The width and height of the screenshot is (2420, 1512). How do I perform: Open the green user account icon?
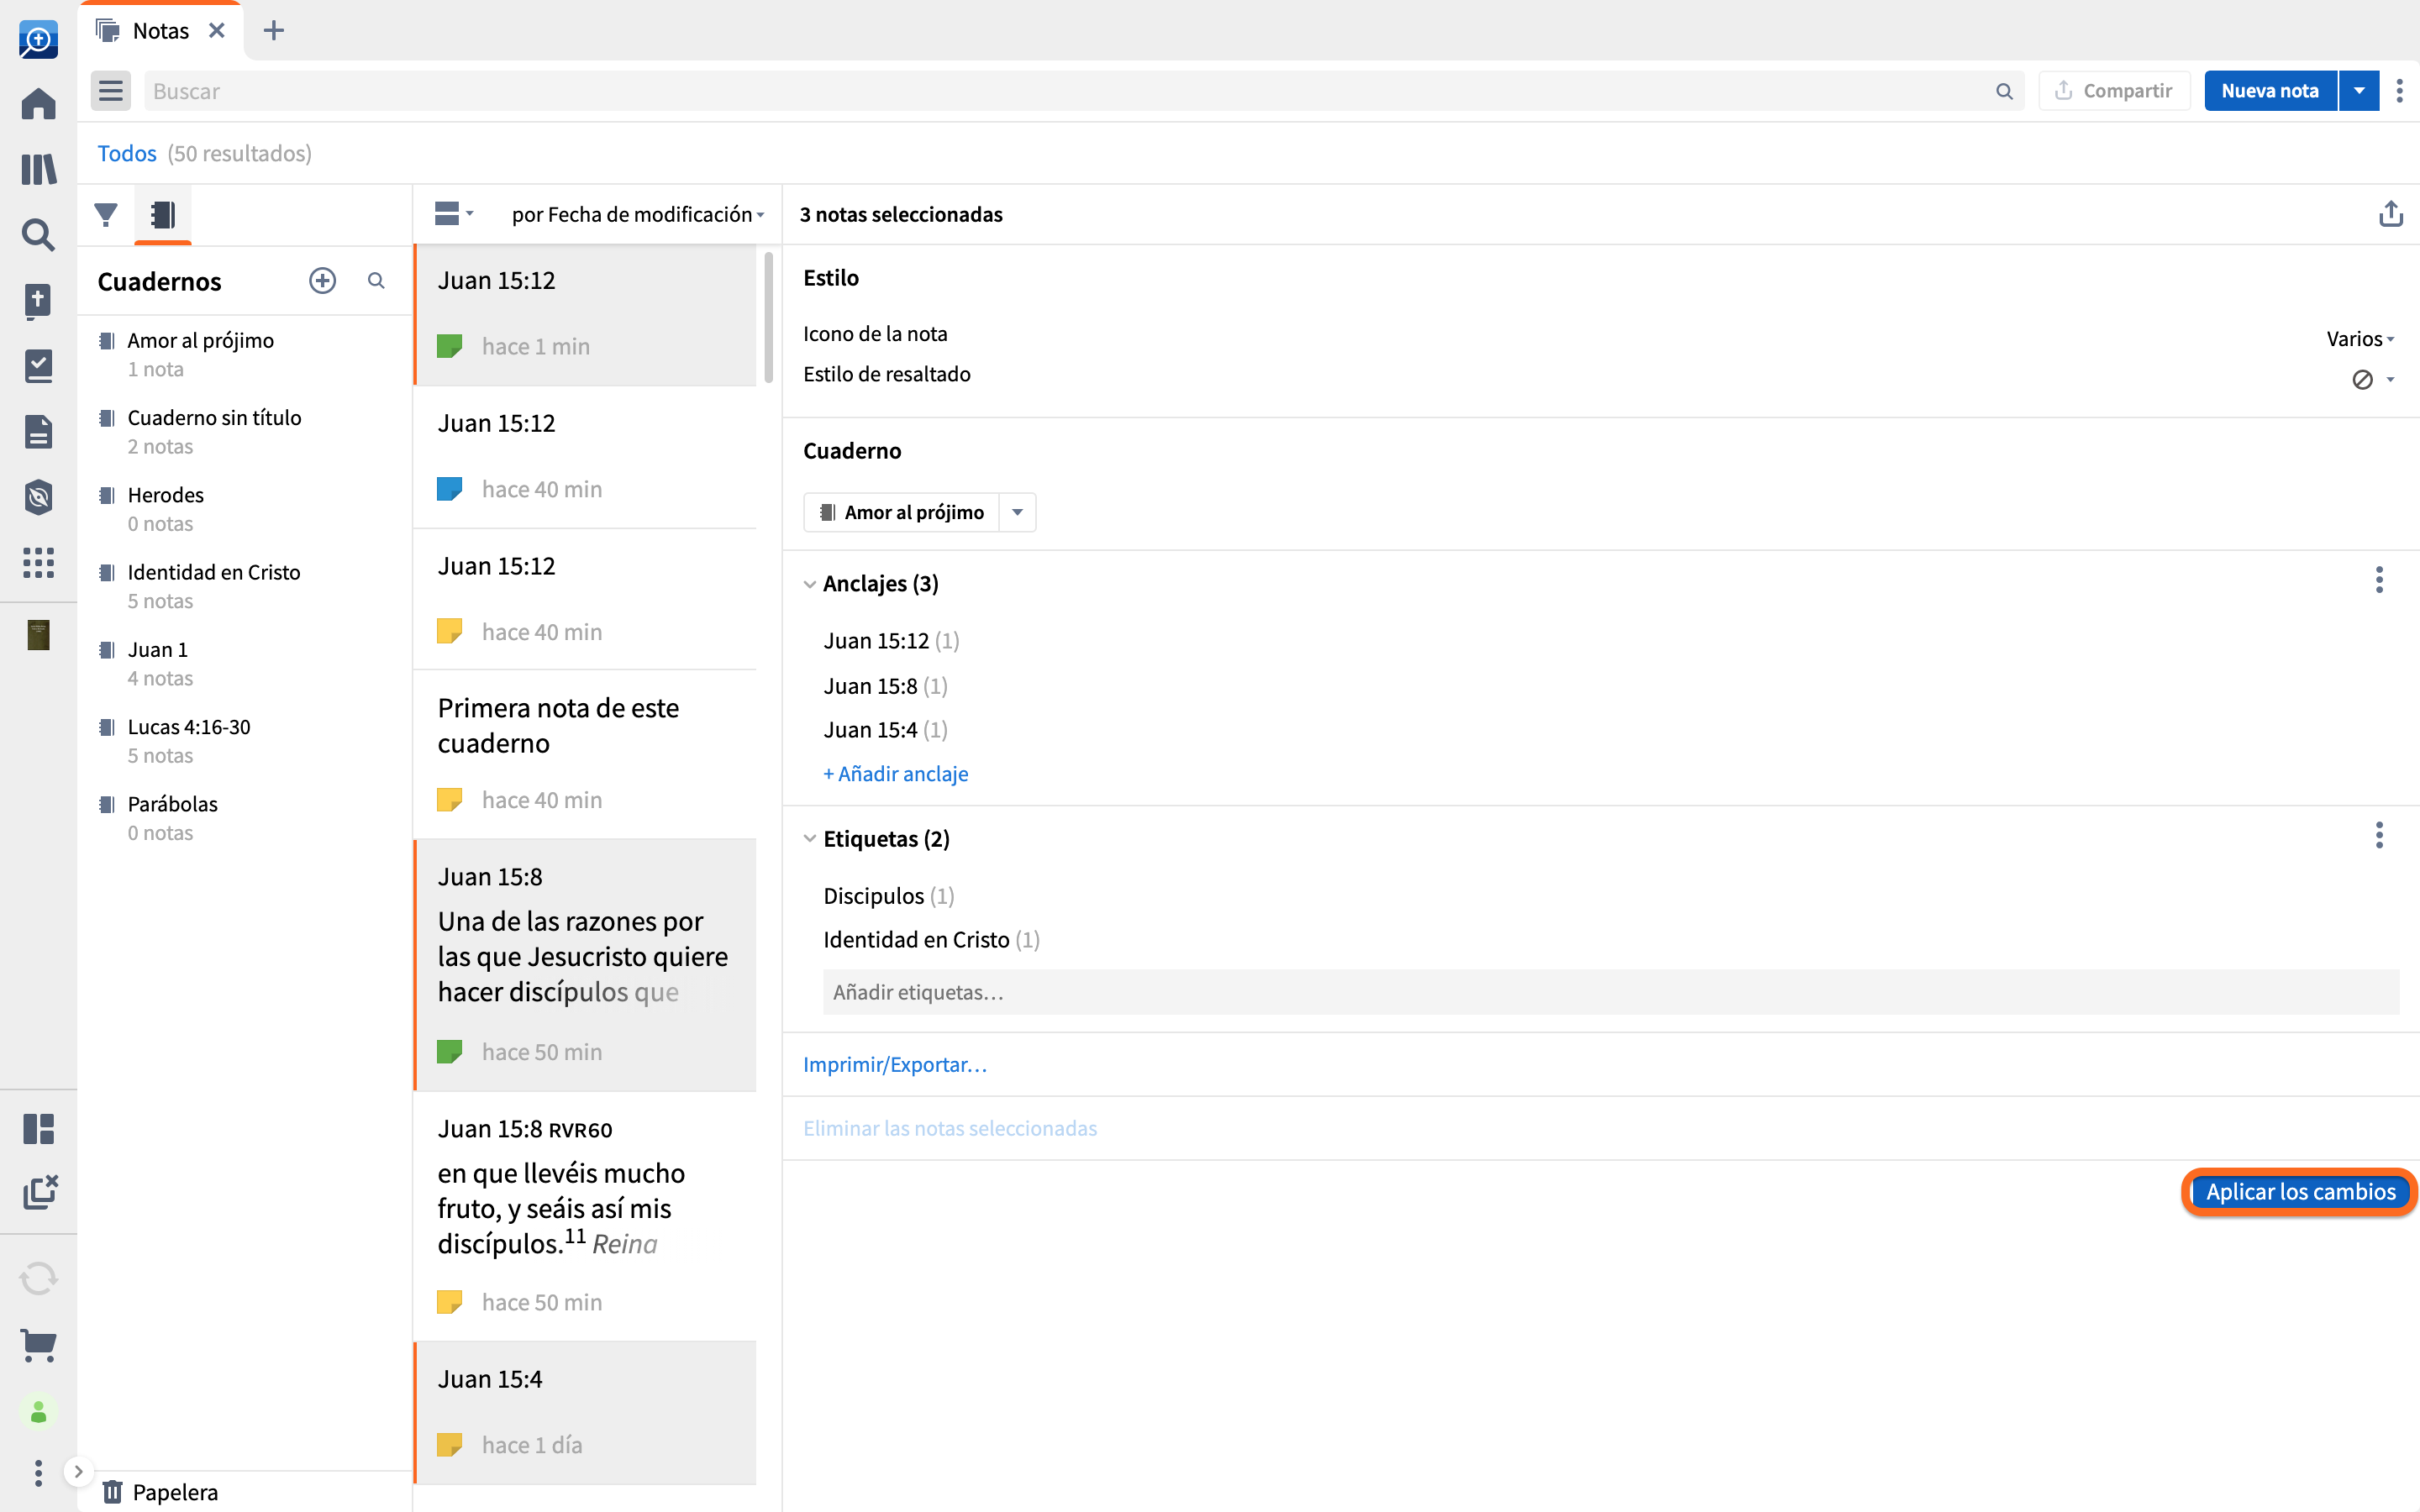pyautogui.click(x=38, y=1412)
